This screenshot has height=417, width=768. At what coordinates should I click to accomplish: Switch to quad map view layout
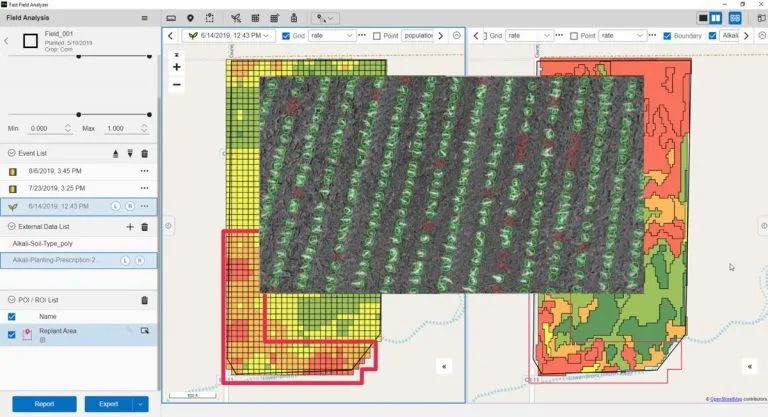(735, 18)
